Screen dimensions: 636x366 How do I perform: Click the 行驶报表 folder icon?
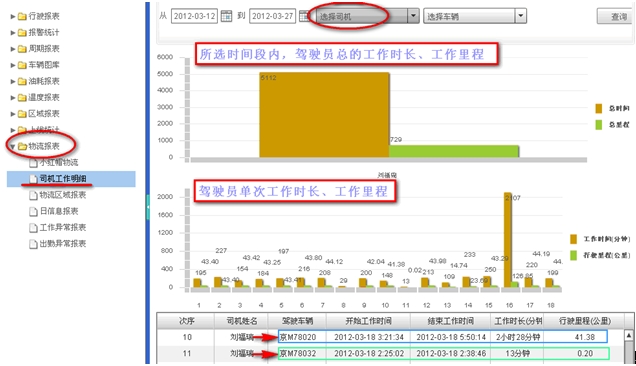coord(22,16)
